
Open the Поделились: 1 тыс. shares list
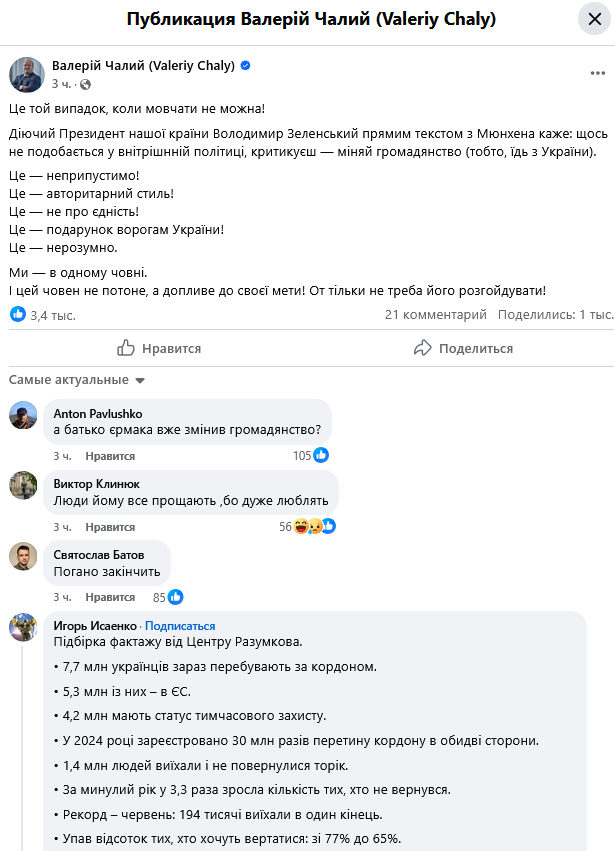[x=555, y=314]
